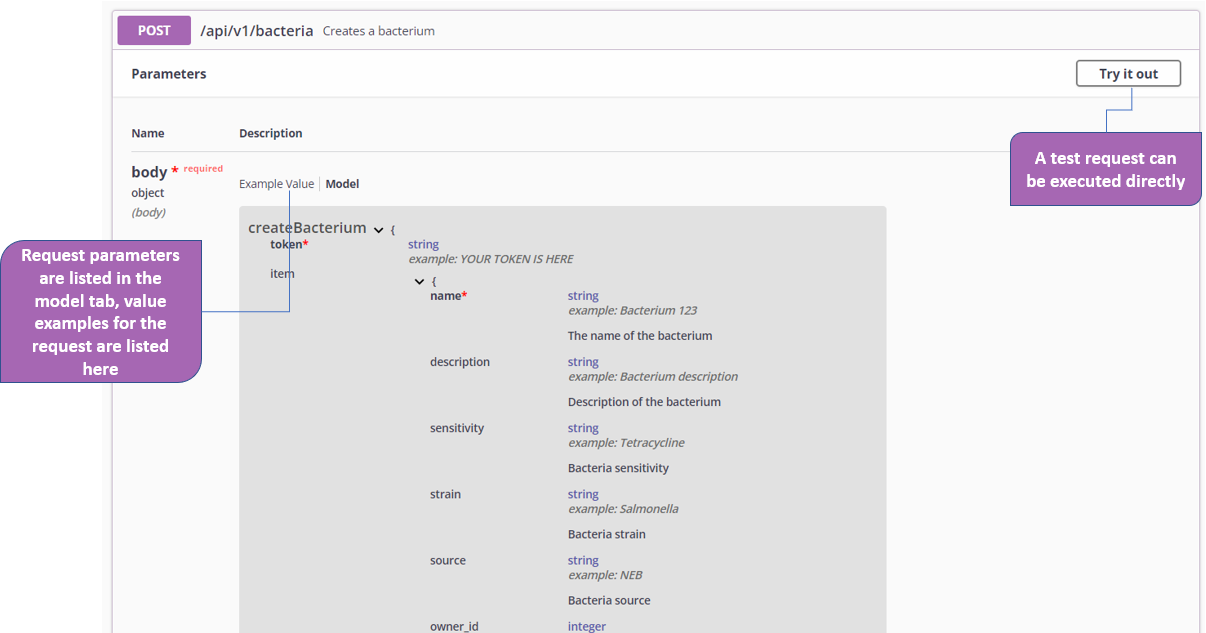Click the createBacterium model title
Viewport: 1206px width, 633px height.
[x=307, y=228]
